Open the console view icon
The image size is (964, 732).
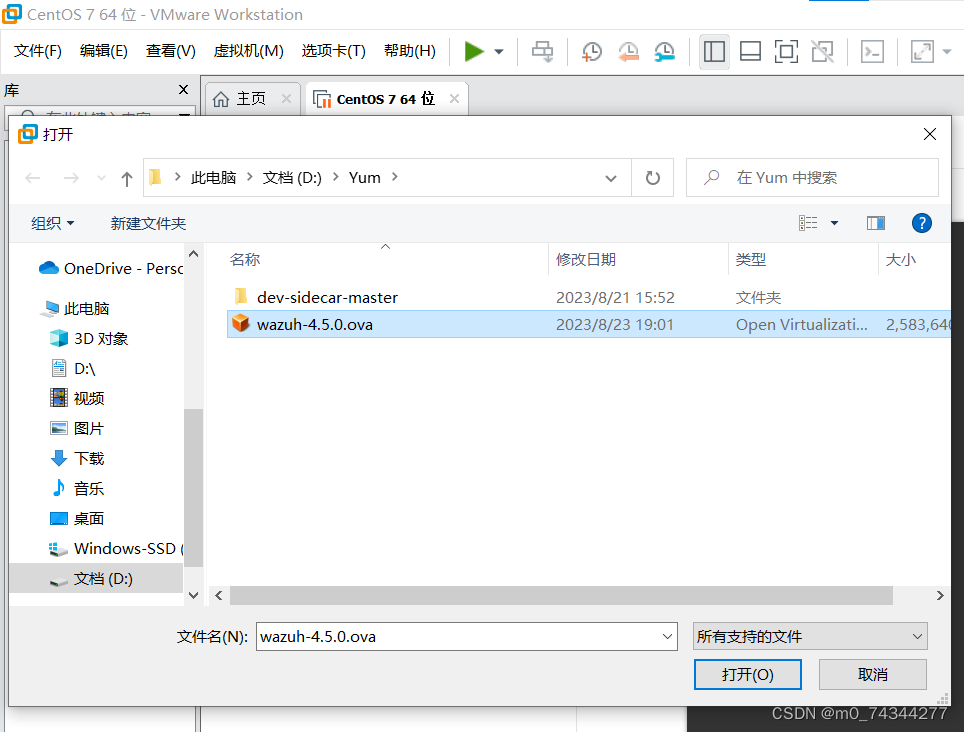pos(872,52)
